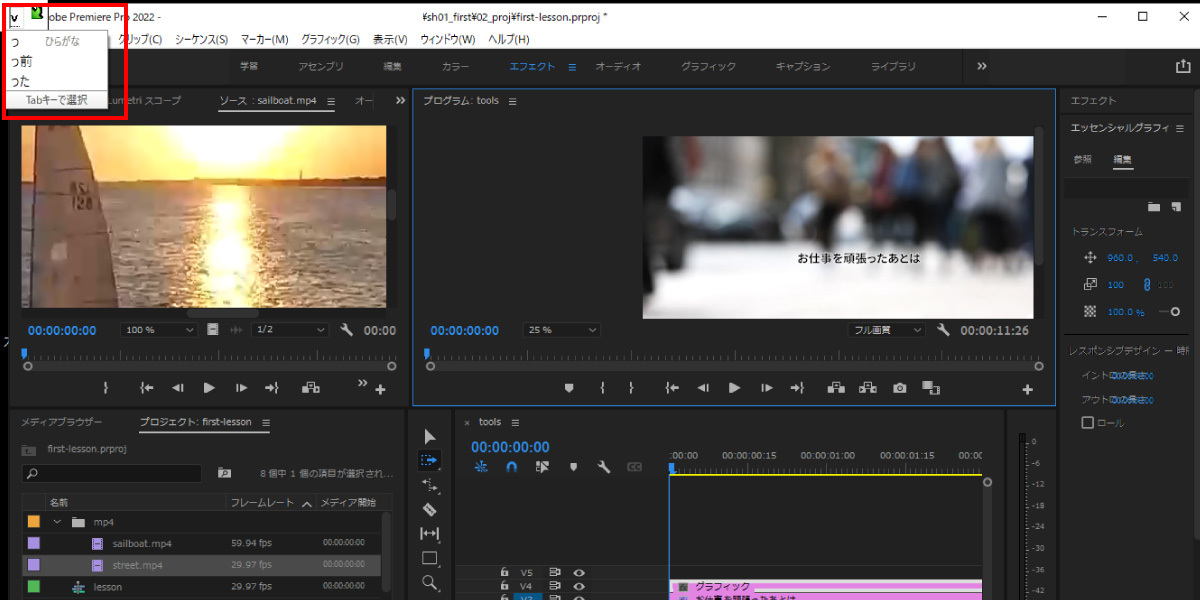Step forward one frame in Program monitor
This screenshot has width=1200, height=600.
pyautogui.click(x=766, y=388)
